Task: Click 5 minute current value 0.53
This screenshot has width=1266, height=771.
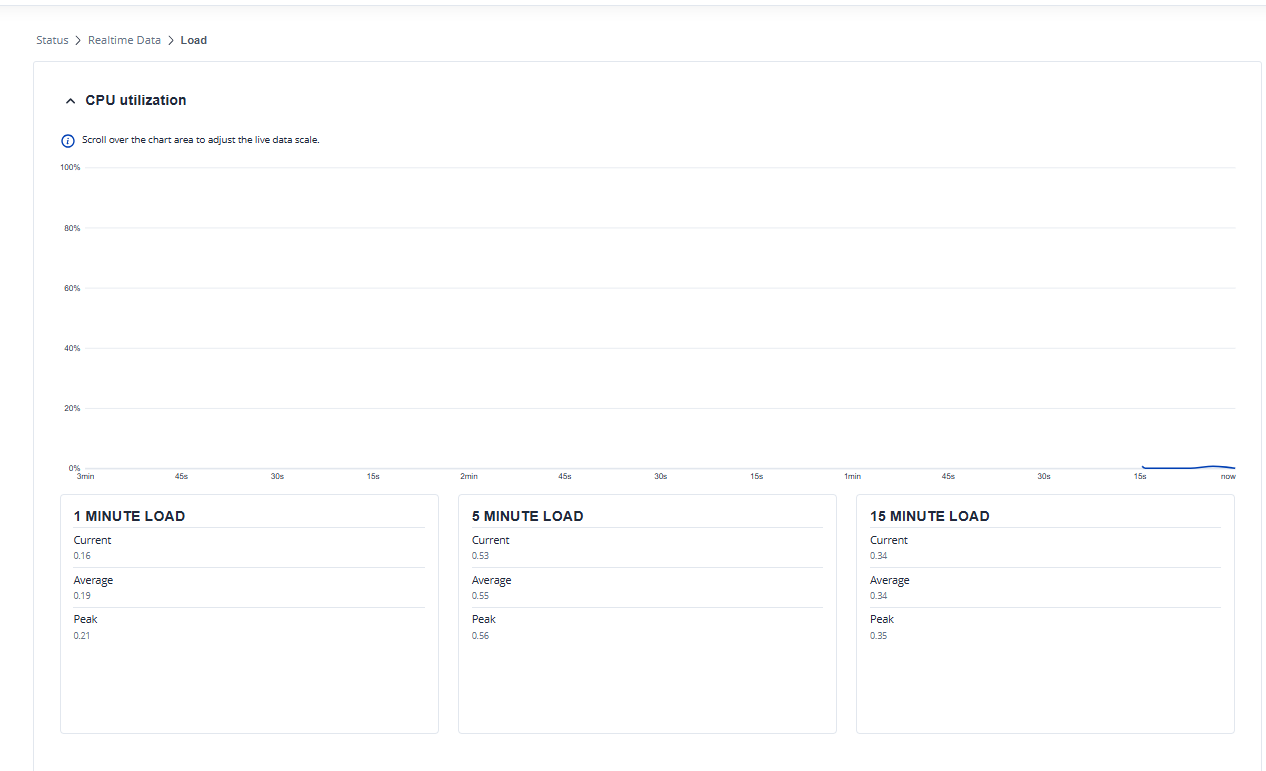Action: [x=480, y=556]
